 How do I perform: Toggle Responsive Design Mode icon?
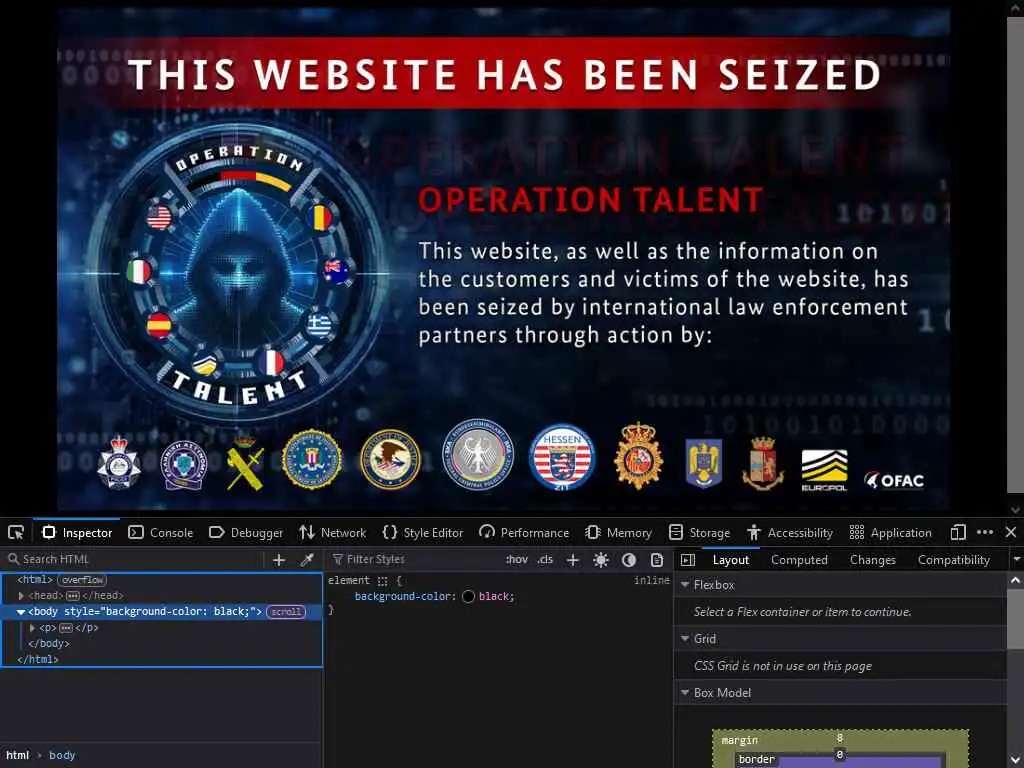coord(957,532)
